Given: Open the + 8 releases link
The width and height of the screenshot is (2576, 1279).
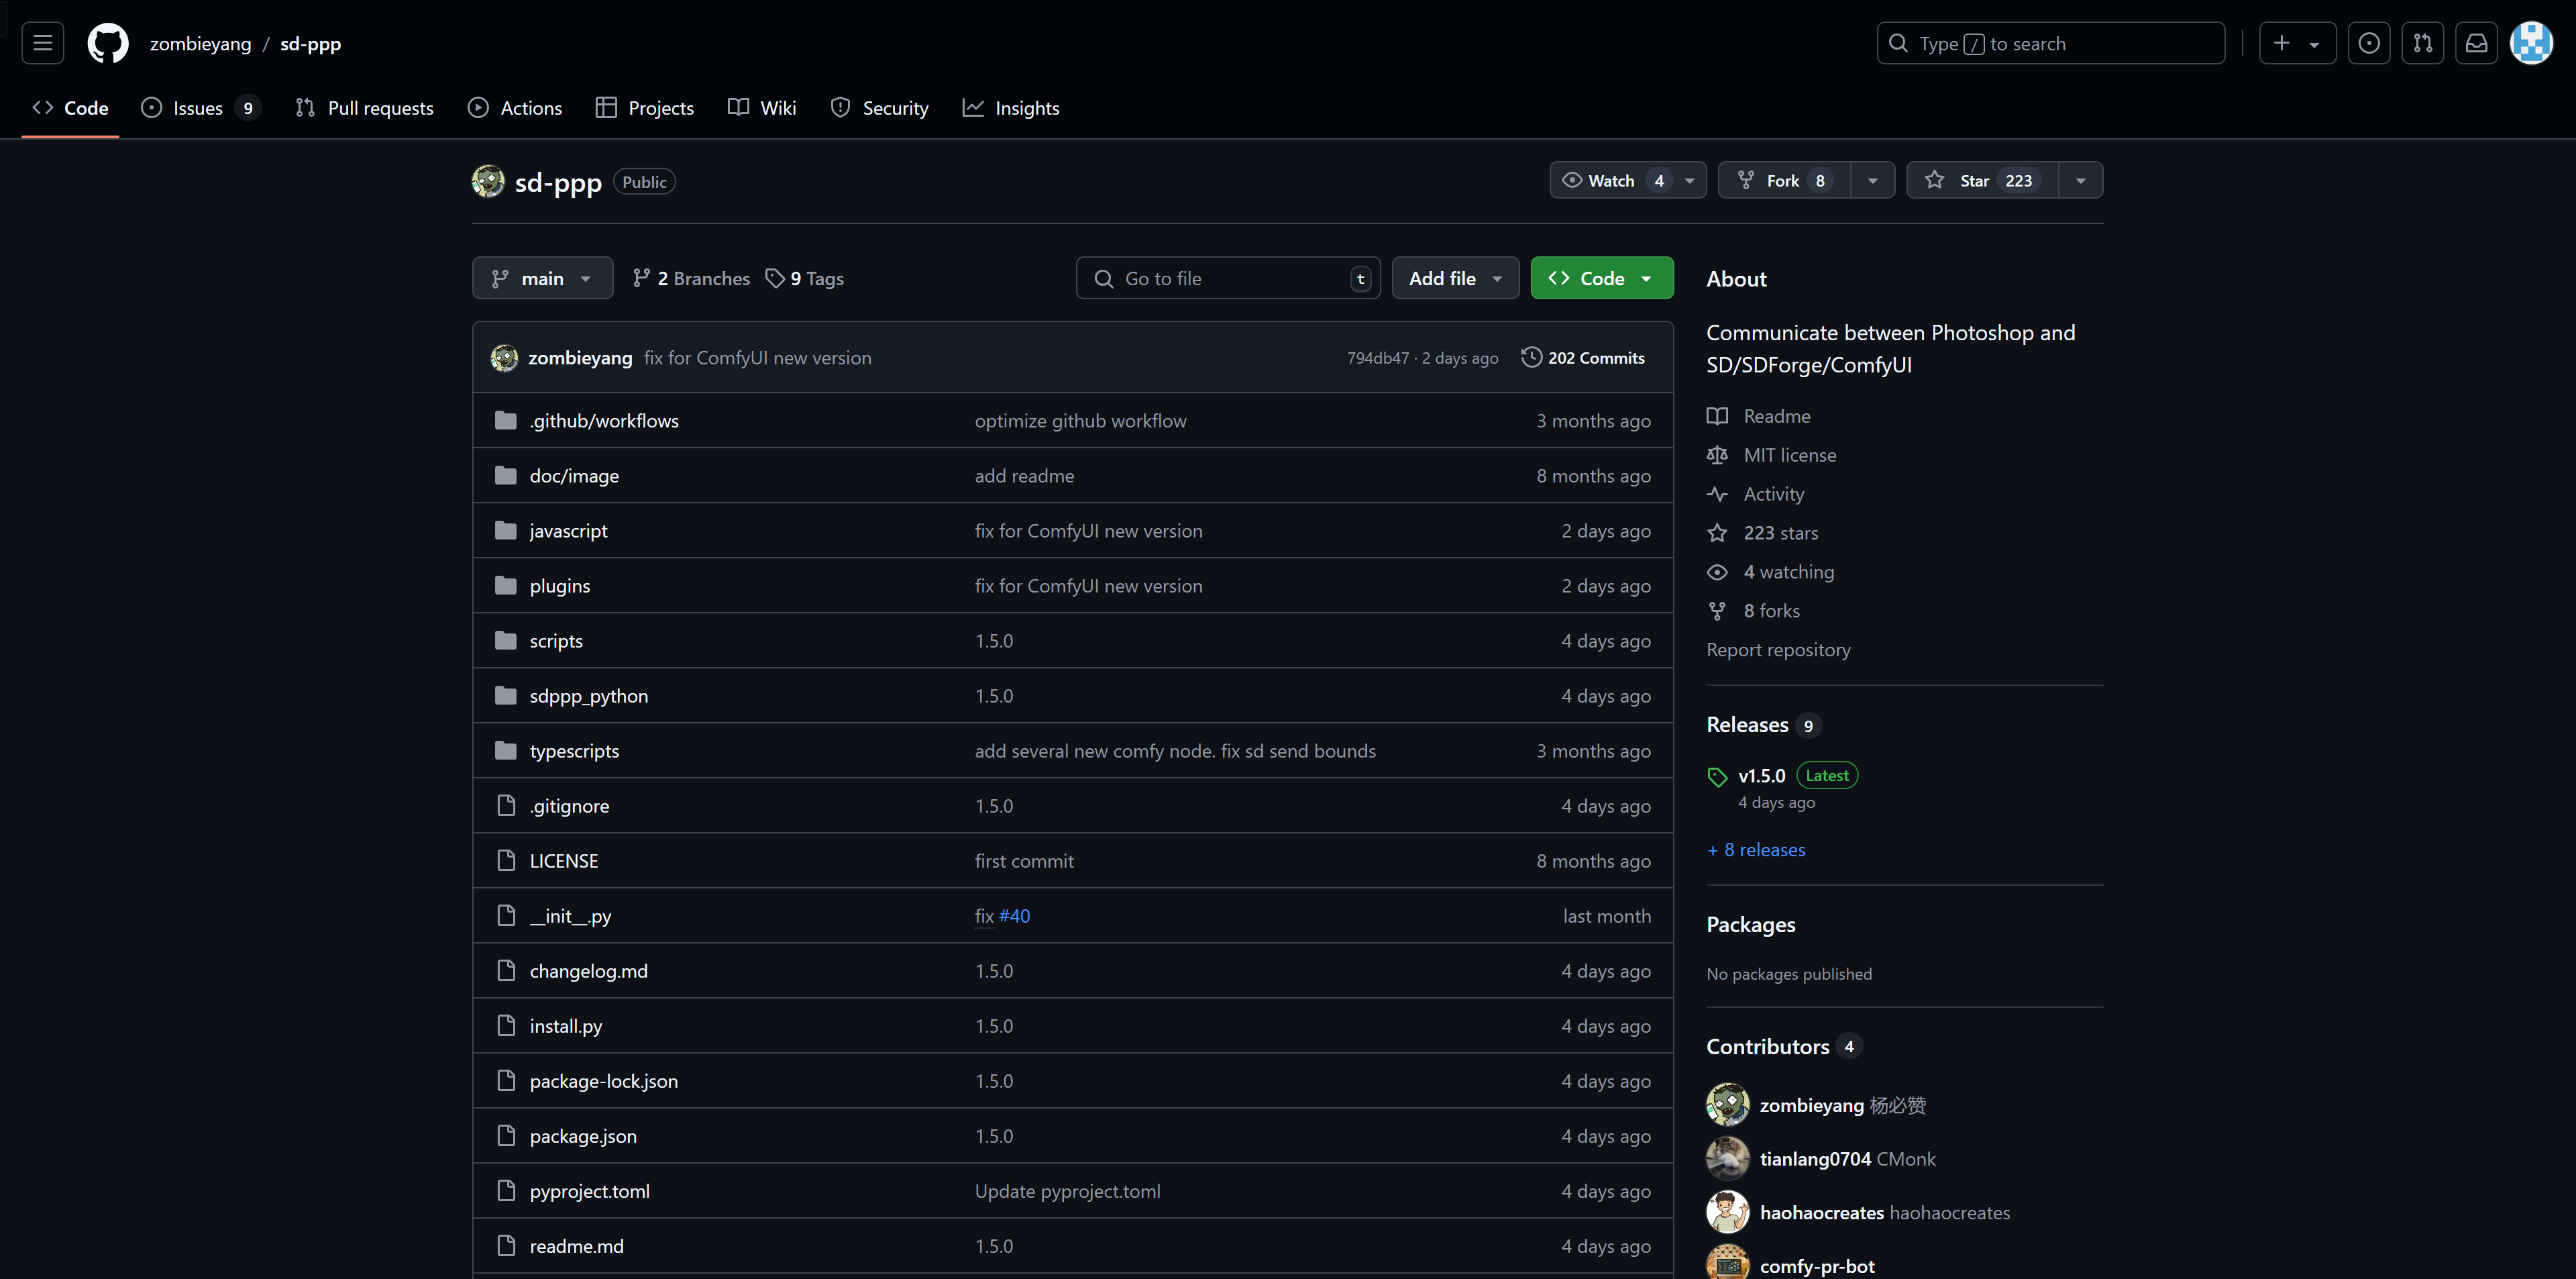Looking at the screenshot, I should click(1756, 849).
